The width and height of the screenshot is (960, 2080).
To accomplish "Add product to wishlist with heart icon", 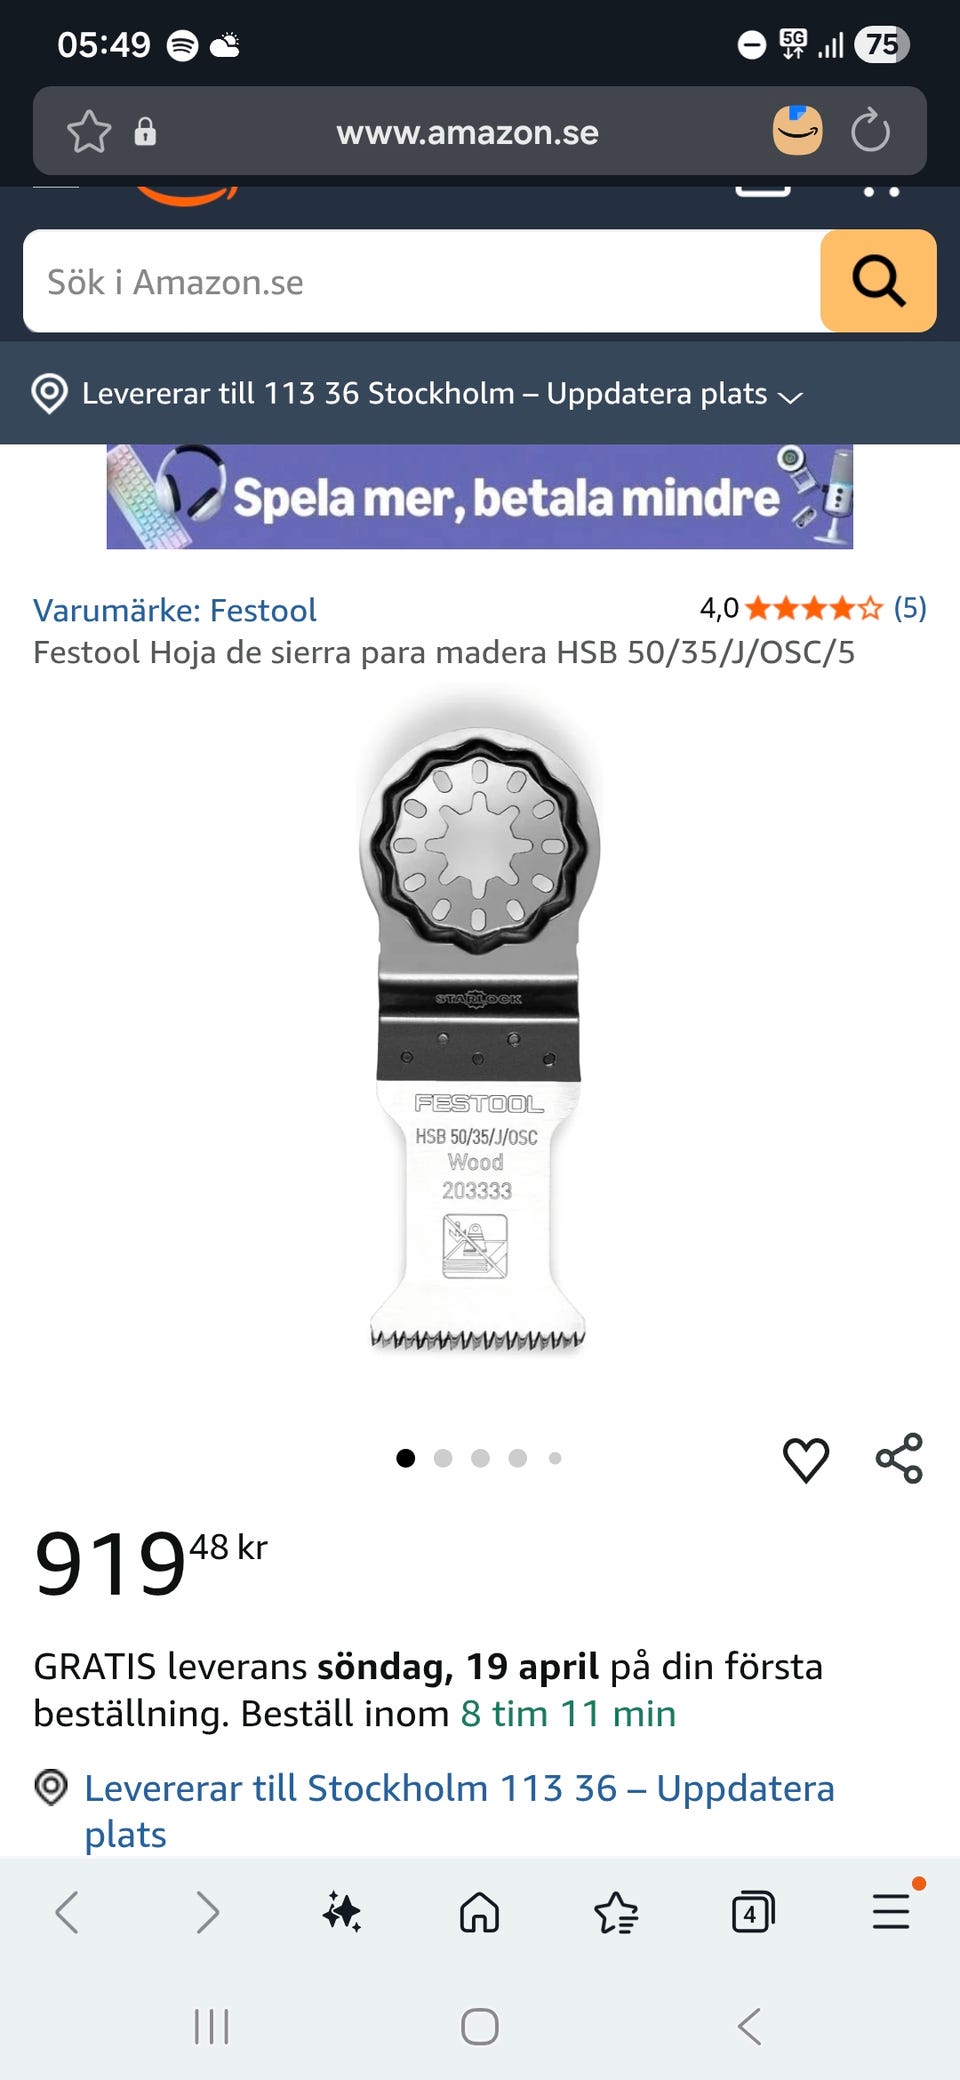I will [806, 1459].
